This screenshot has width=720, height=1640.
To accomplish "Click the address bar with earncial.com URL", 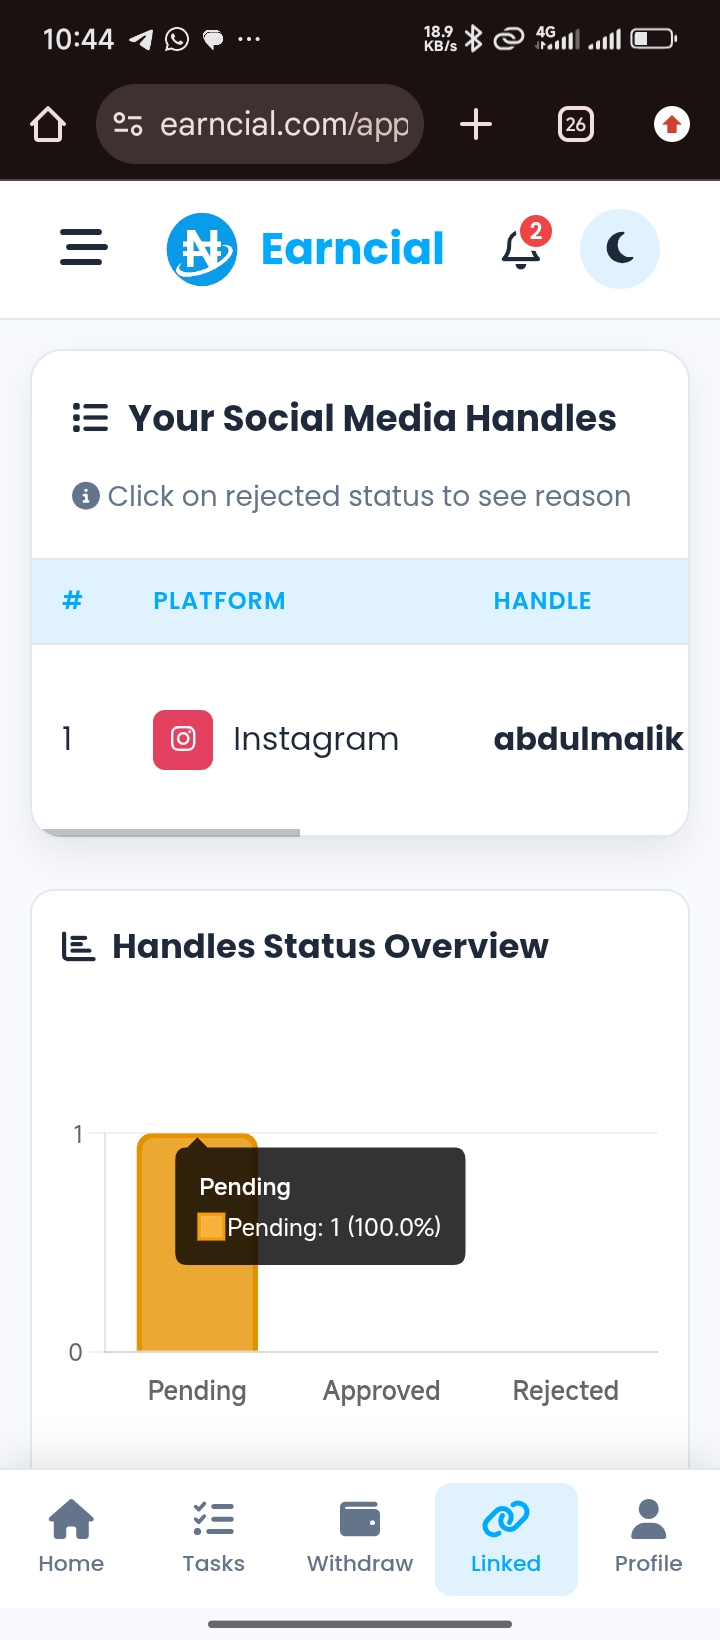I will coord(284,125).
